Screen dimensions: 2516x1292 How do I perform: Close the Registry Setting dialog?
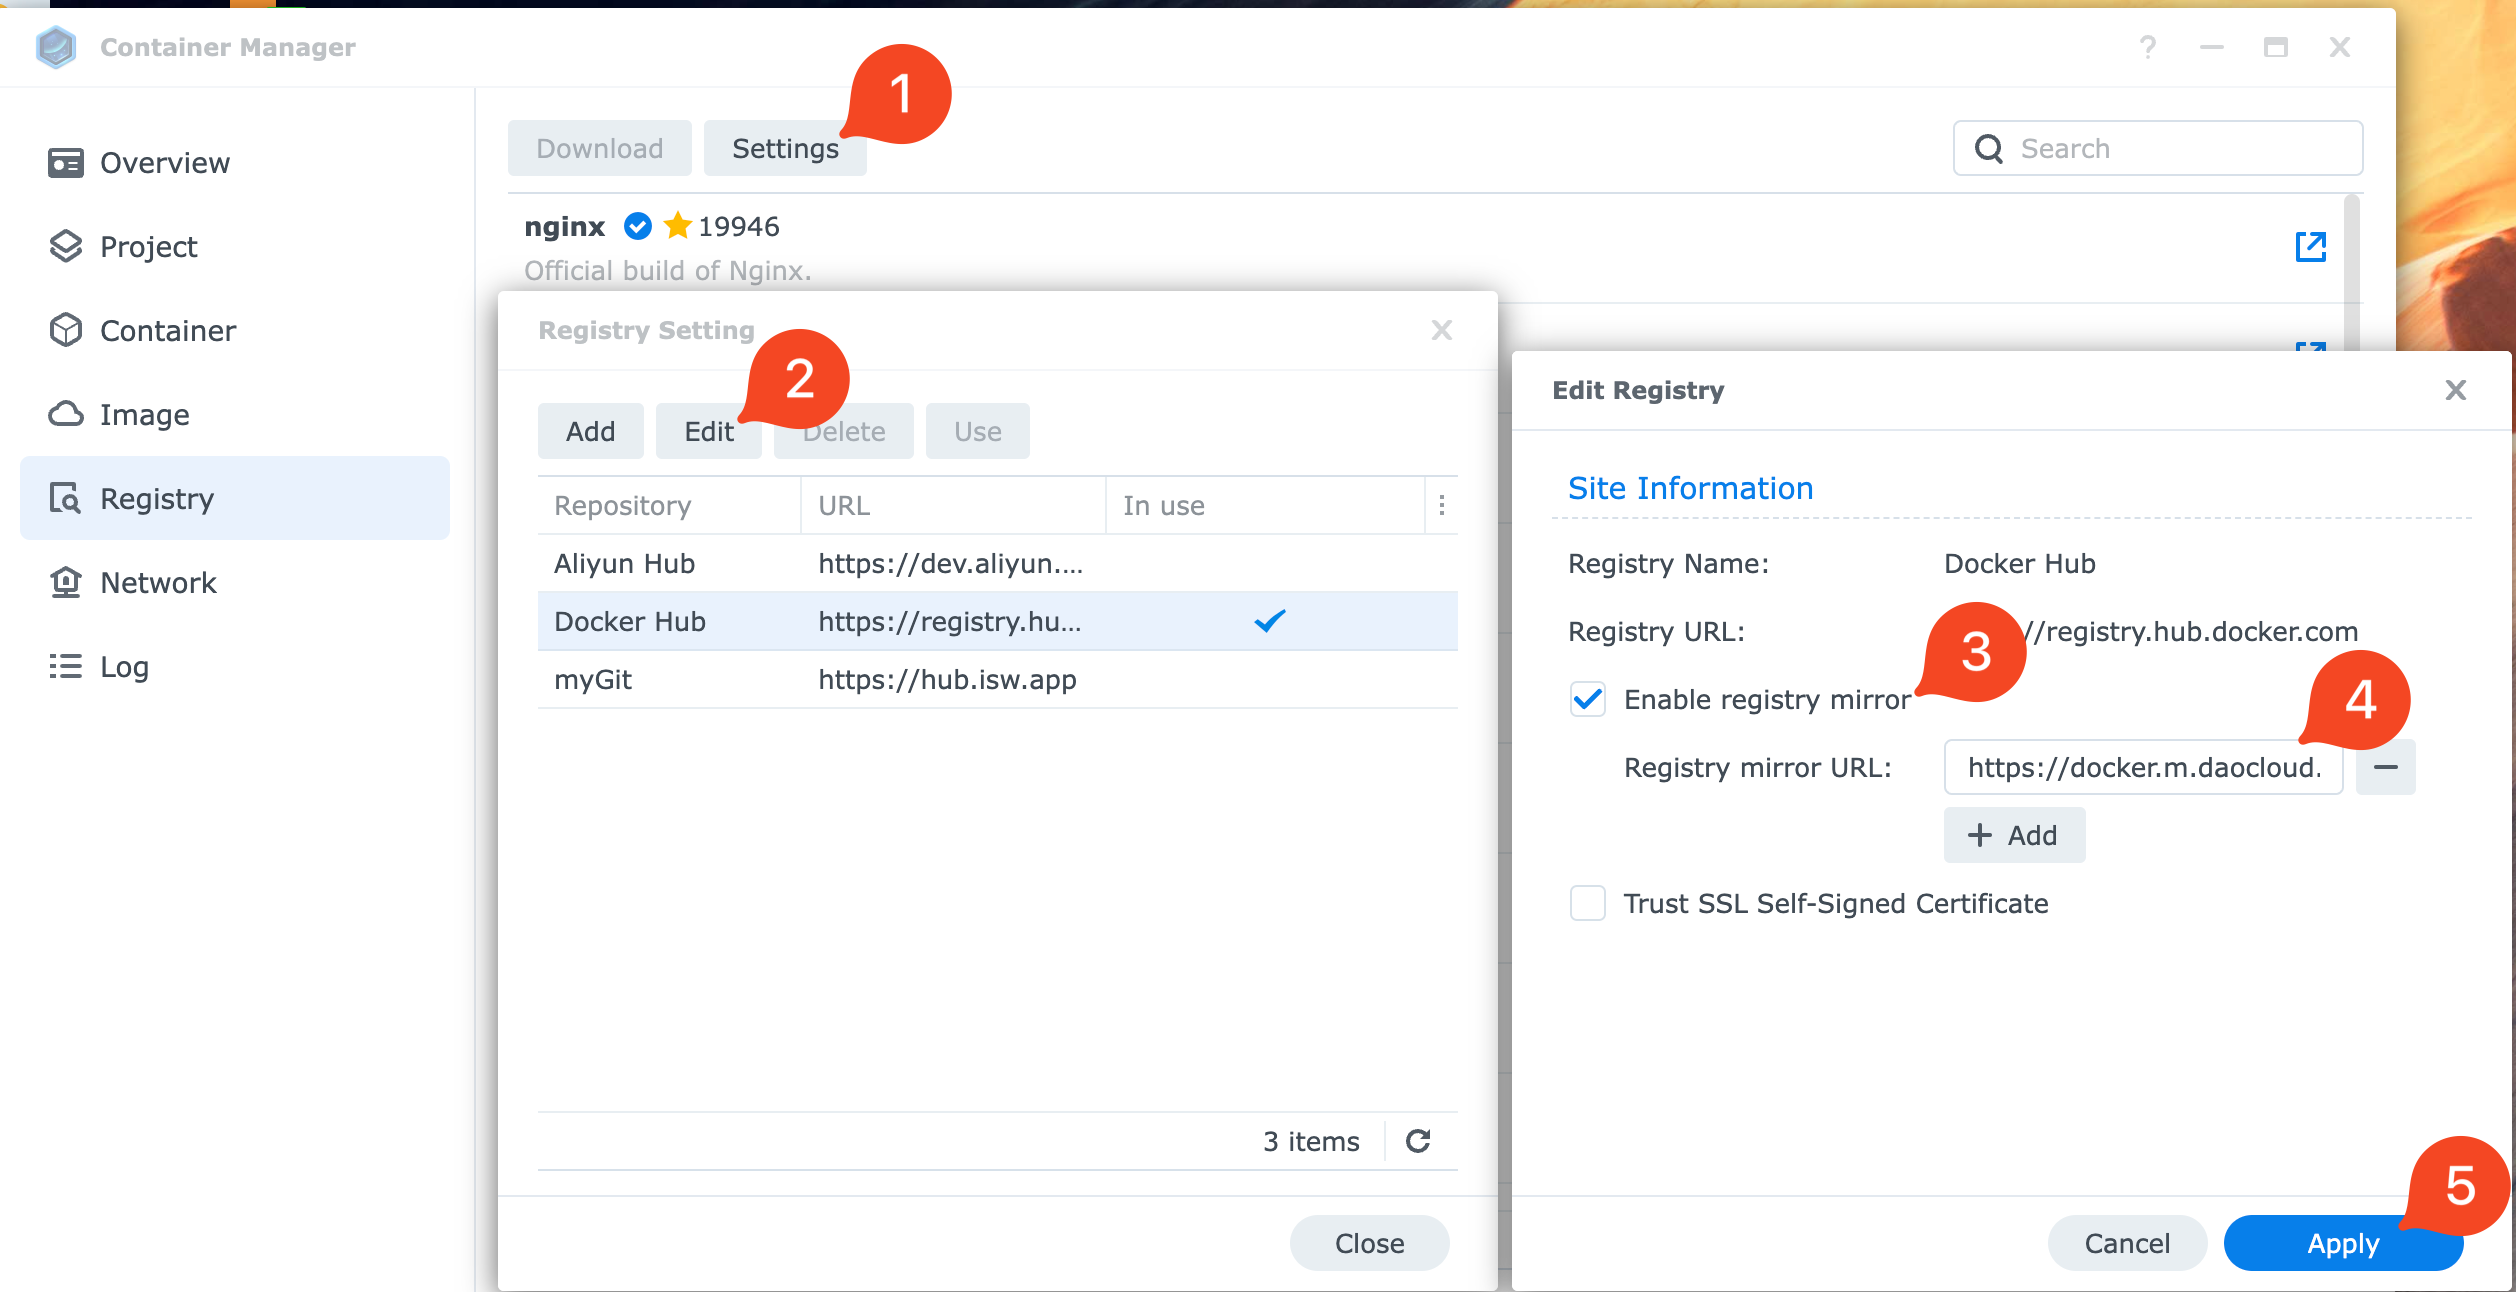click(x=1370, y=1243)
